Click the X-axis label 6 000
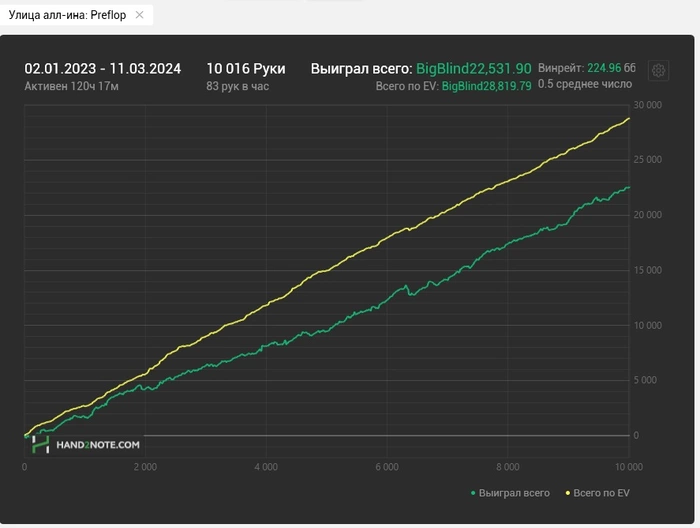 click(387, 467)
